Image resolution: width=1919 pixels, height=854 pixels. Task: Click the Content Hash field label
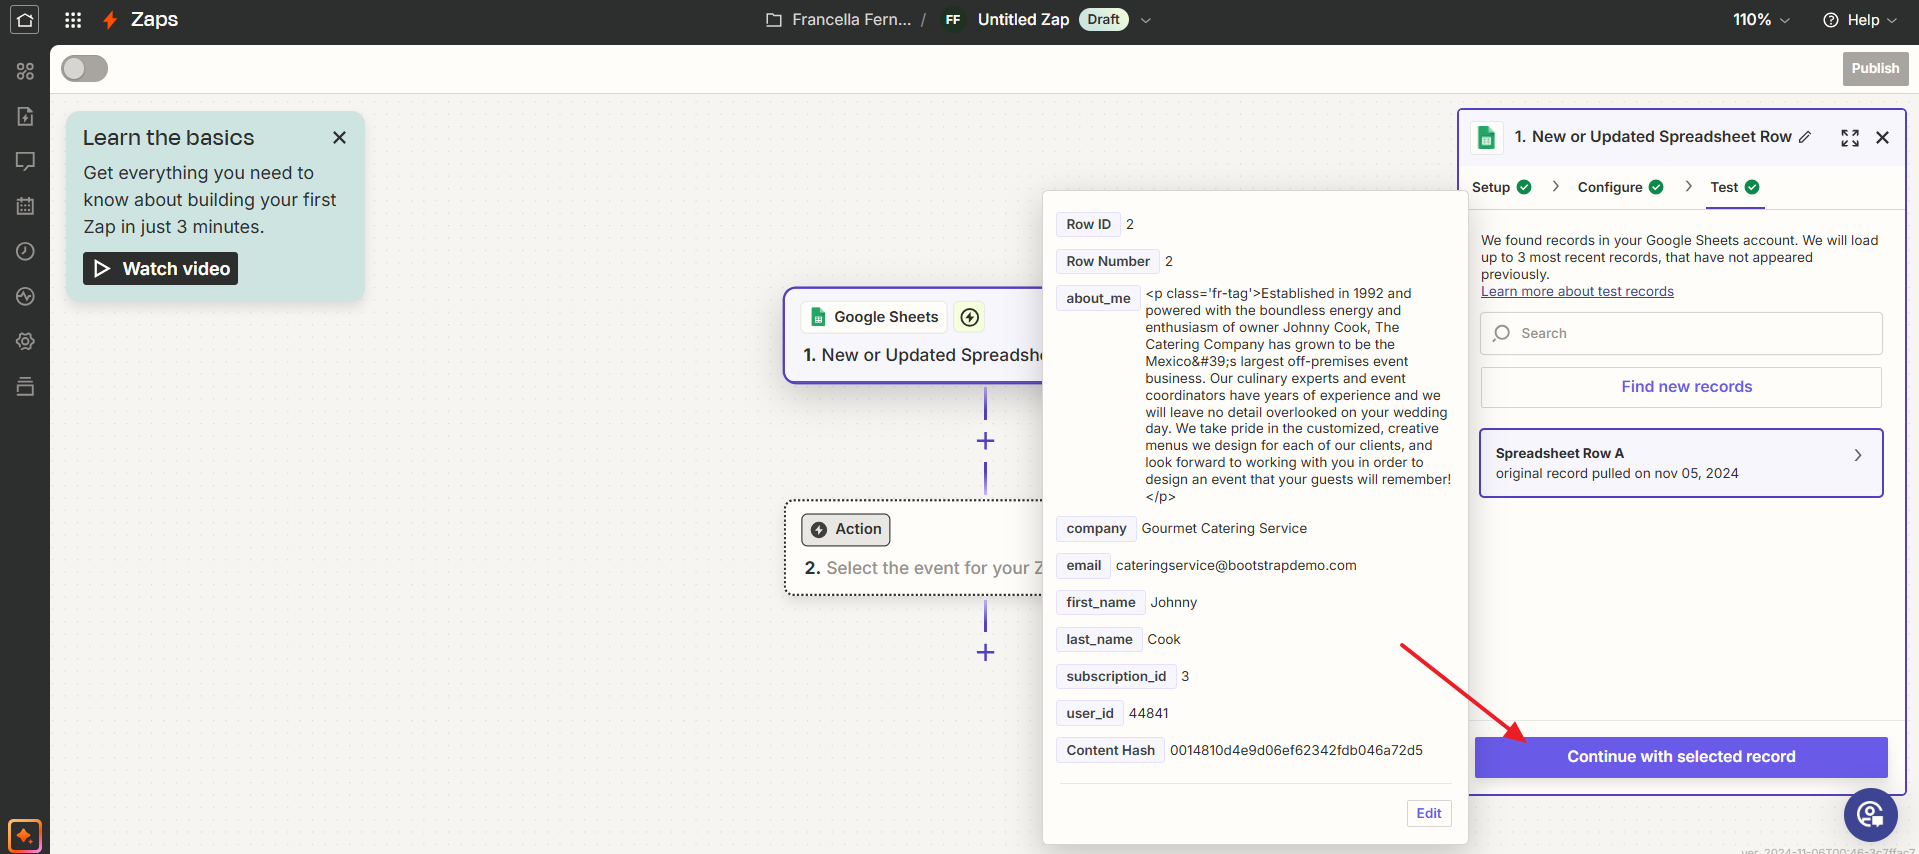1110,750
